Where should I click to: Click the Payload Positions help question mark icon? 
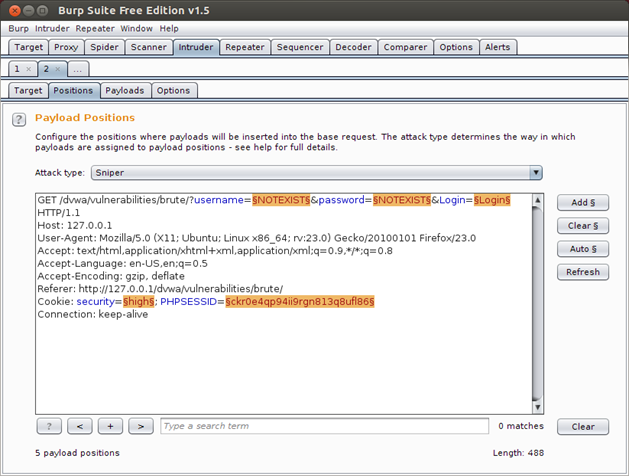click(18, 120)
